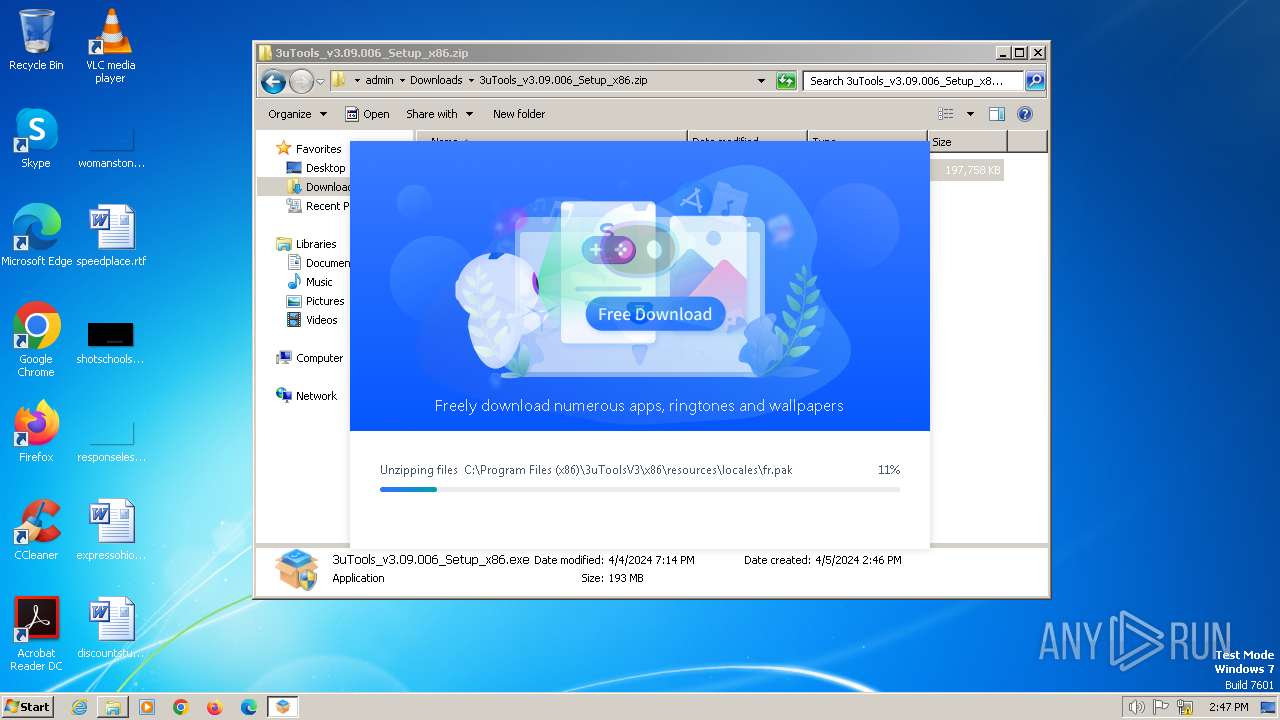Open Acrobat Reader DC desktop shortcut
Screen dimensions: 1280x720
tap(36, 634)
